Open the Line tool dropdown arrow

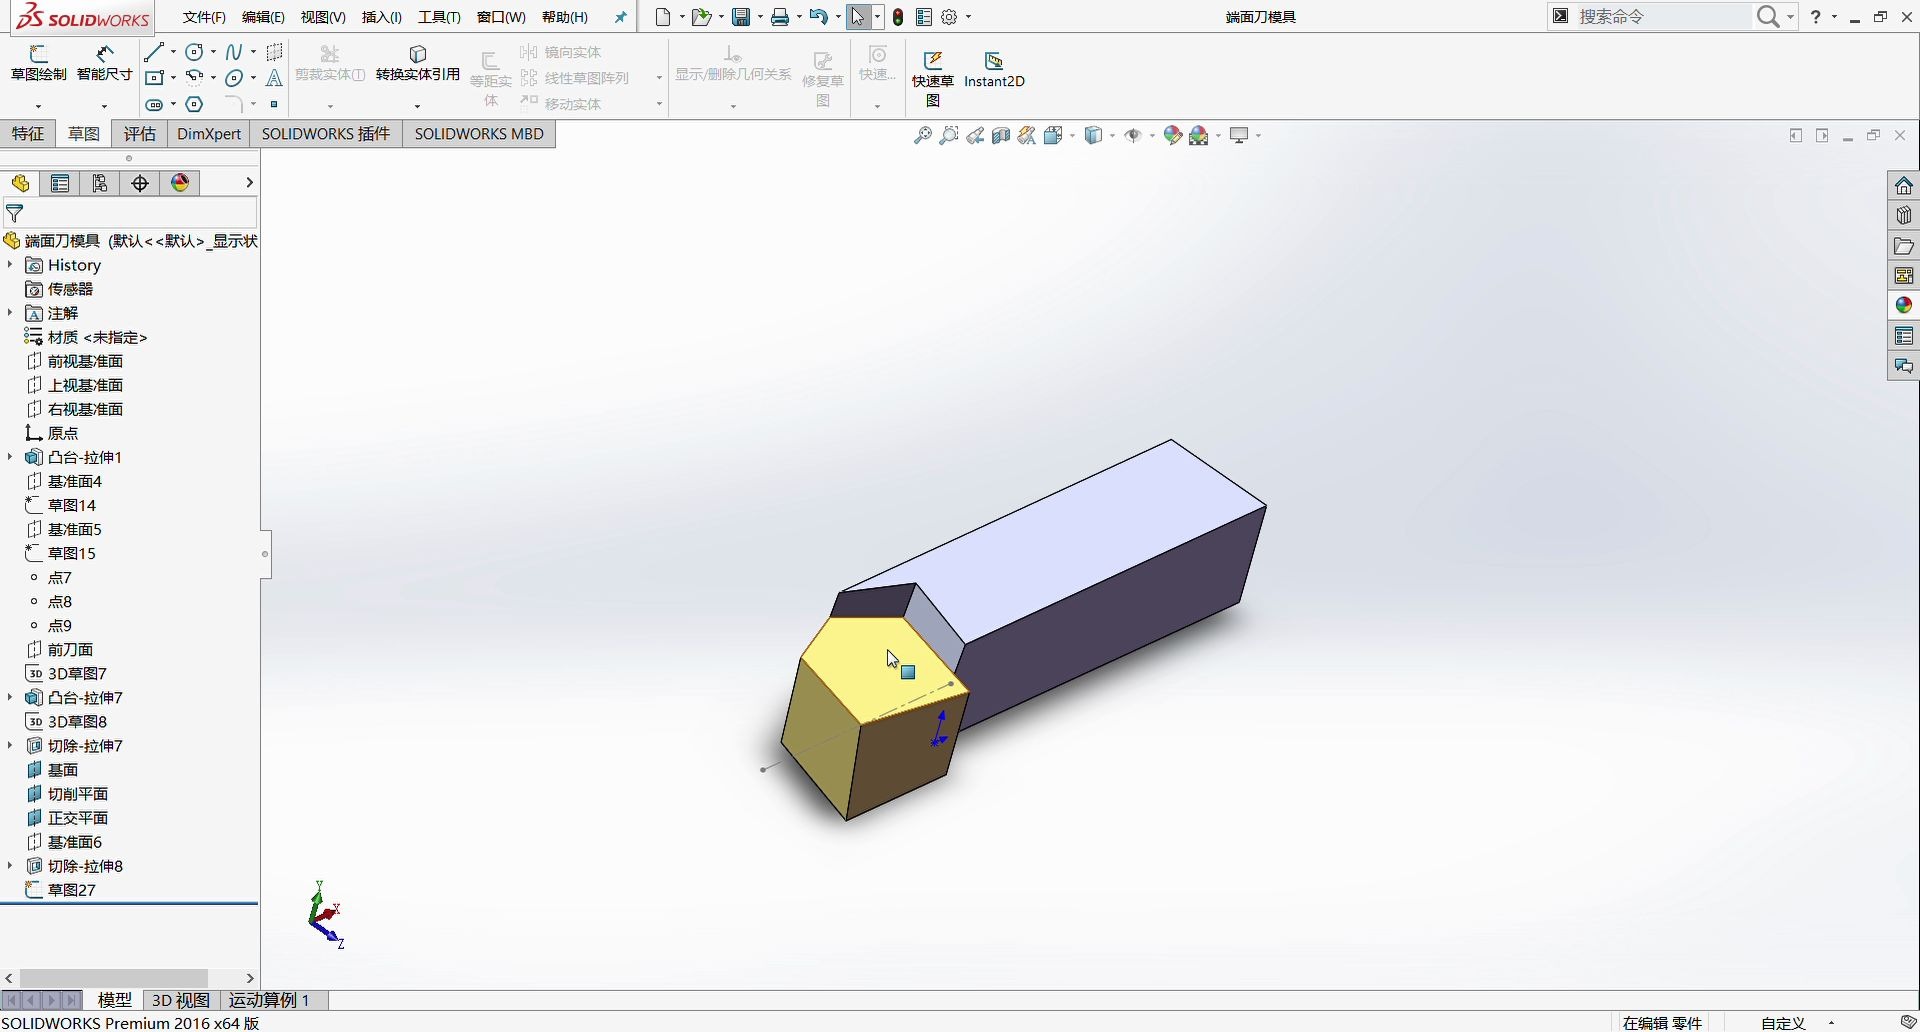coord(173,52)
